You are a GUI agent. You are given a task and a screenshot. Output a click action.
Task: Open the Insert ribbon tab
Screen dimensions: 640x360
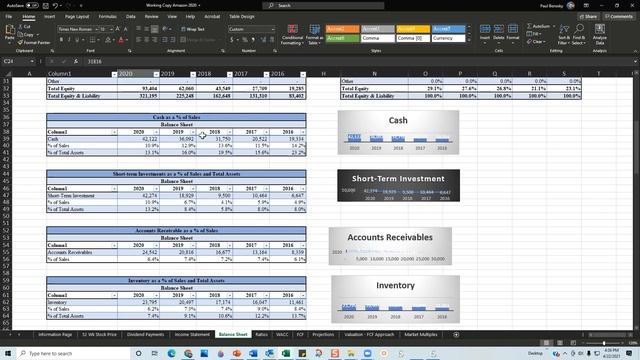tap(49, 17)
